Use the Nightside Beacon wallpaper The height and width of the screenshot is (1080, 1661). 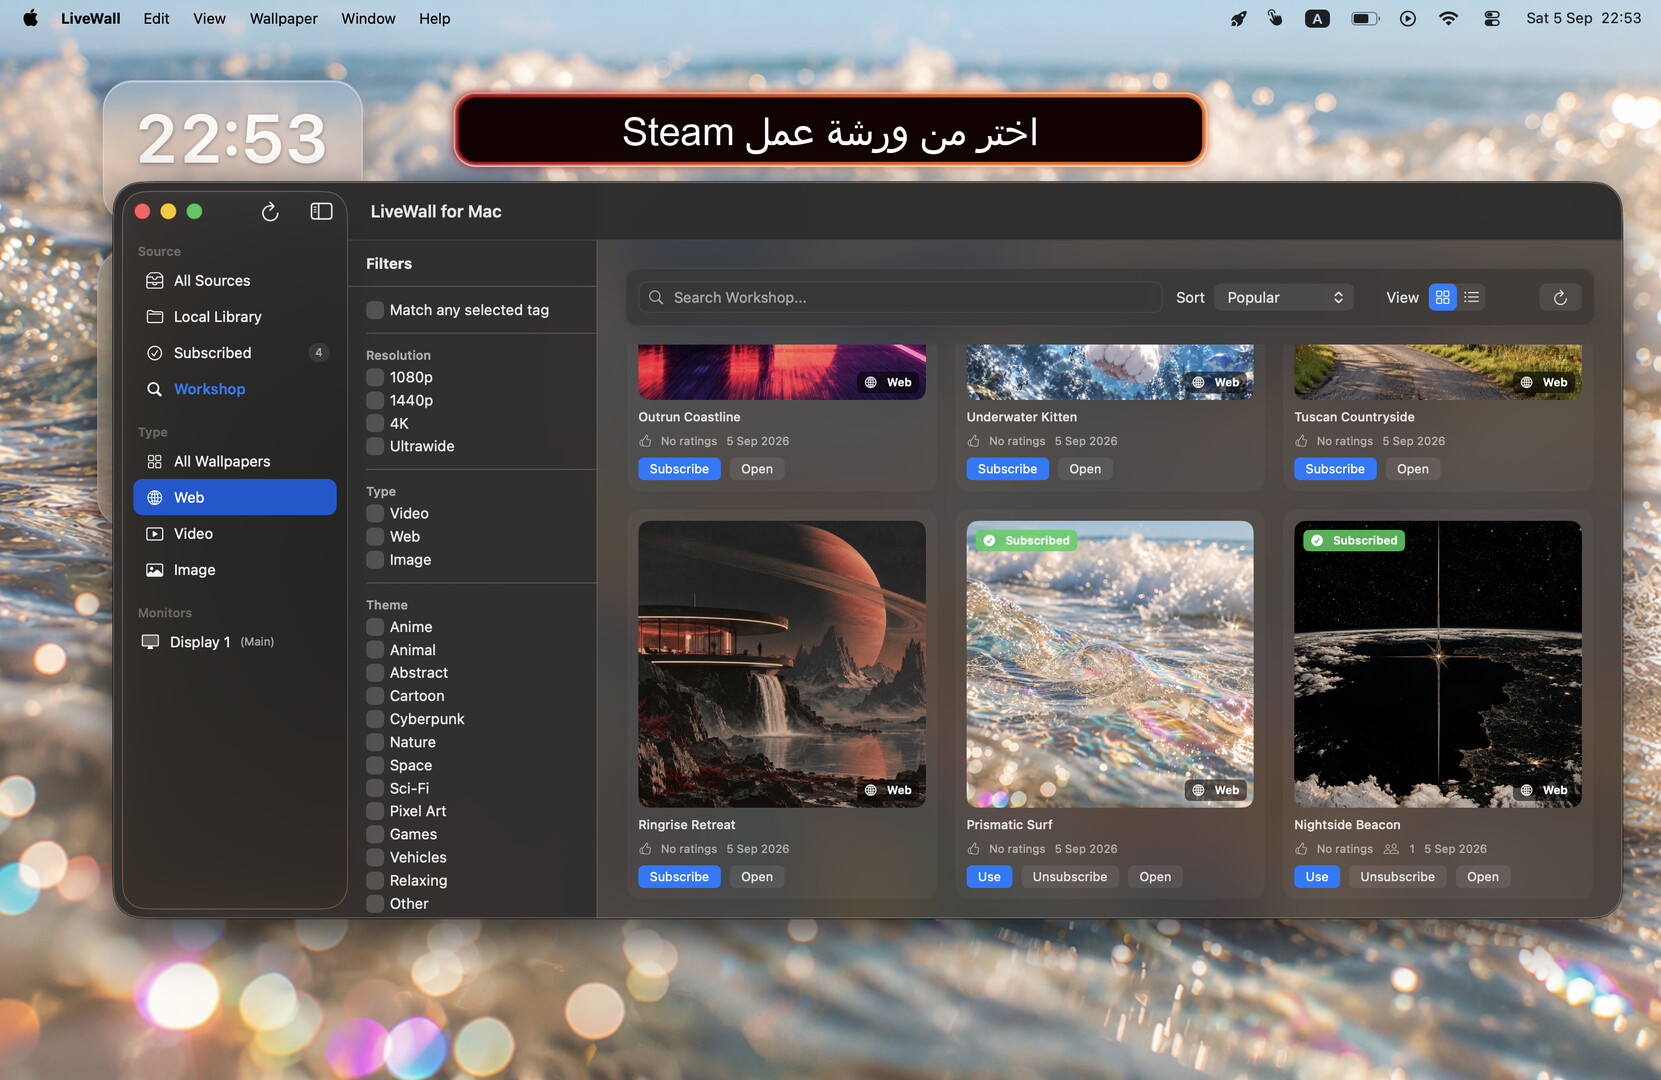(1317, 877)
